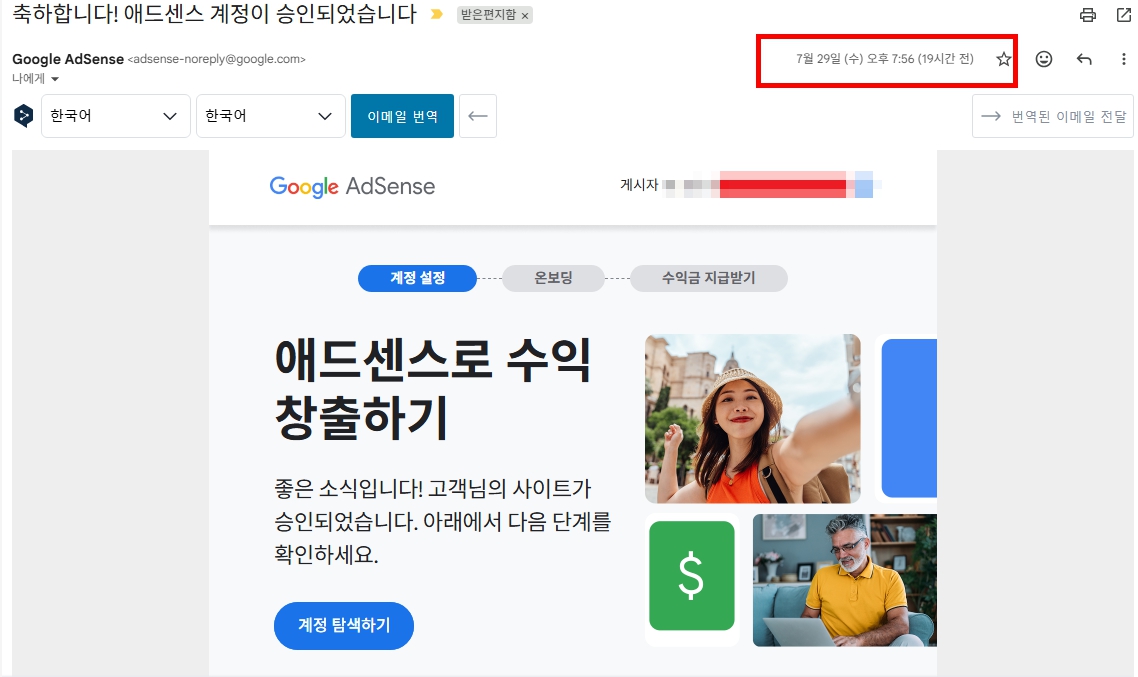Viewport: 1138px width, 677px height.
Task: Click the yellow importance marker next to subject
Action: 436,14
